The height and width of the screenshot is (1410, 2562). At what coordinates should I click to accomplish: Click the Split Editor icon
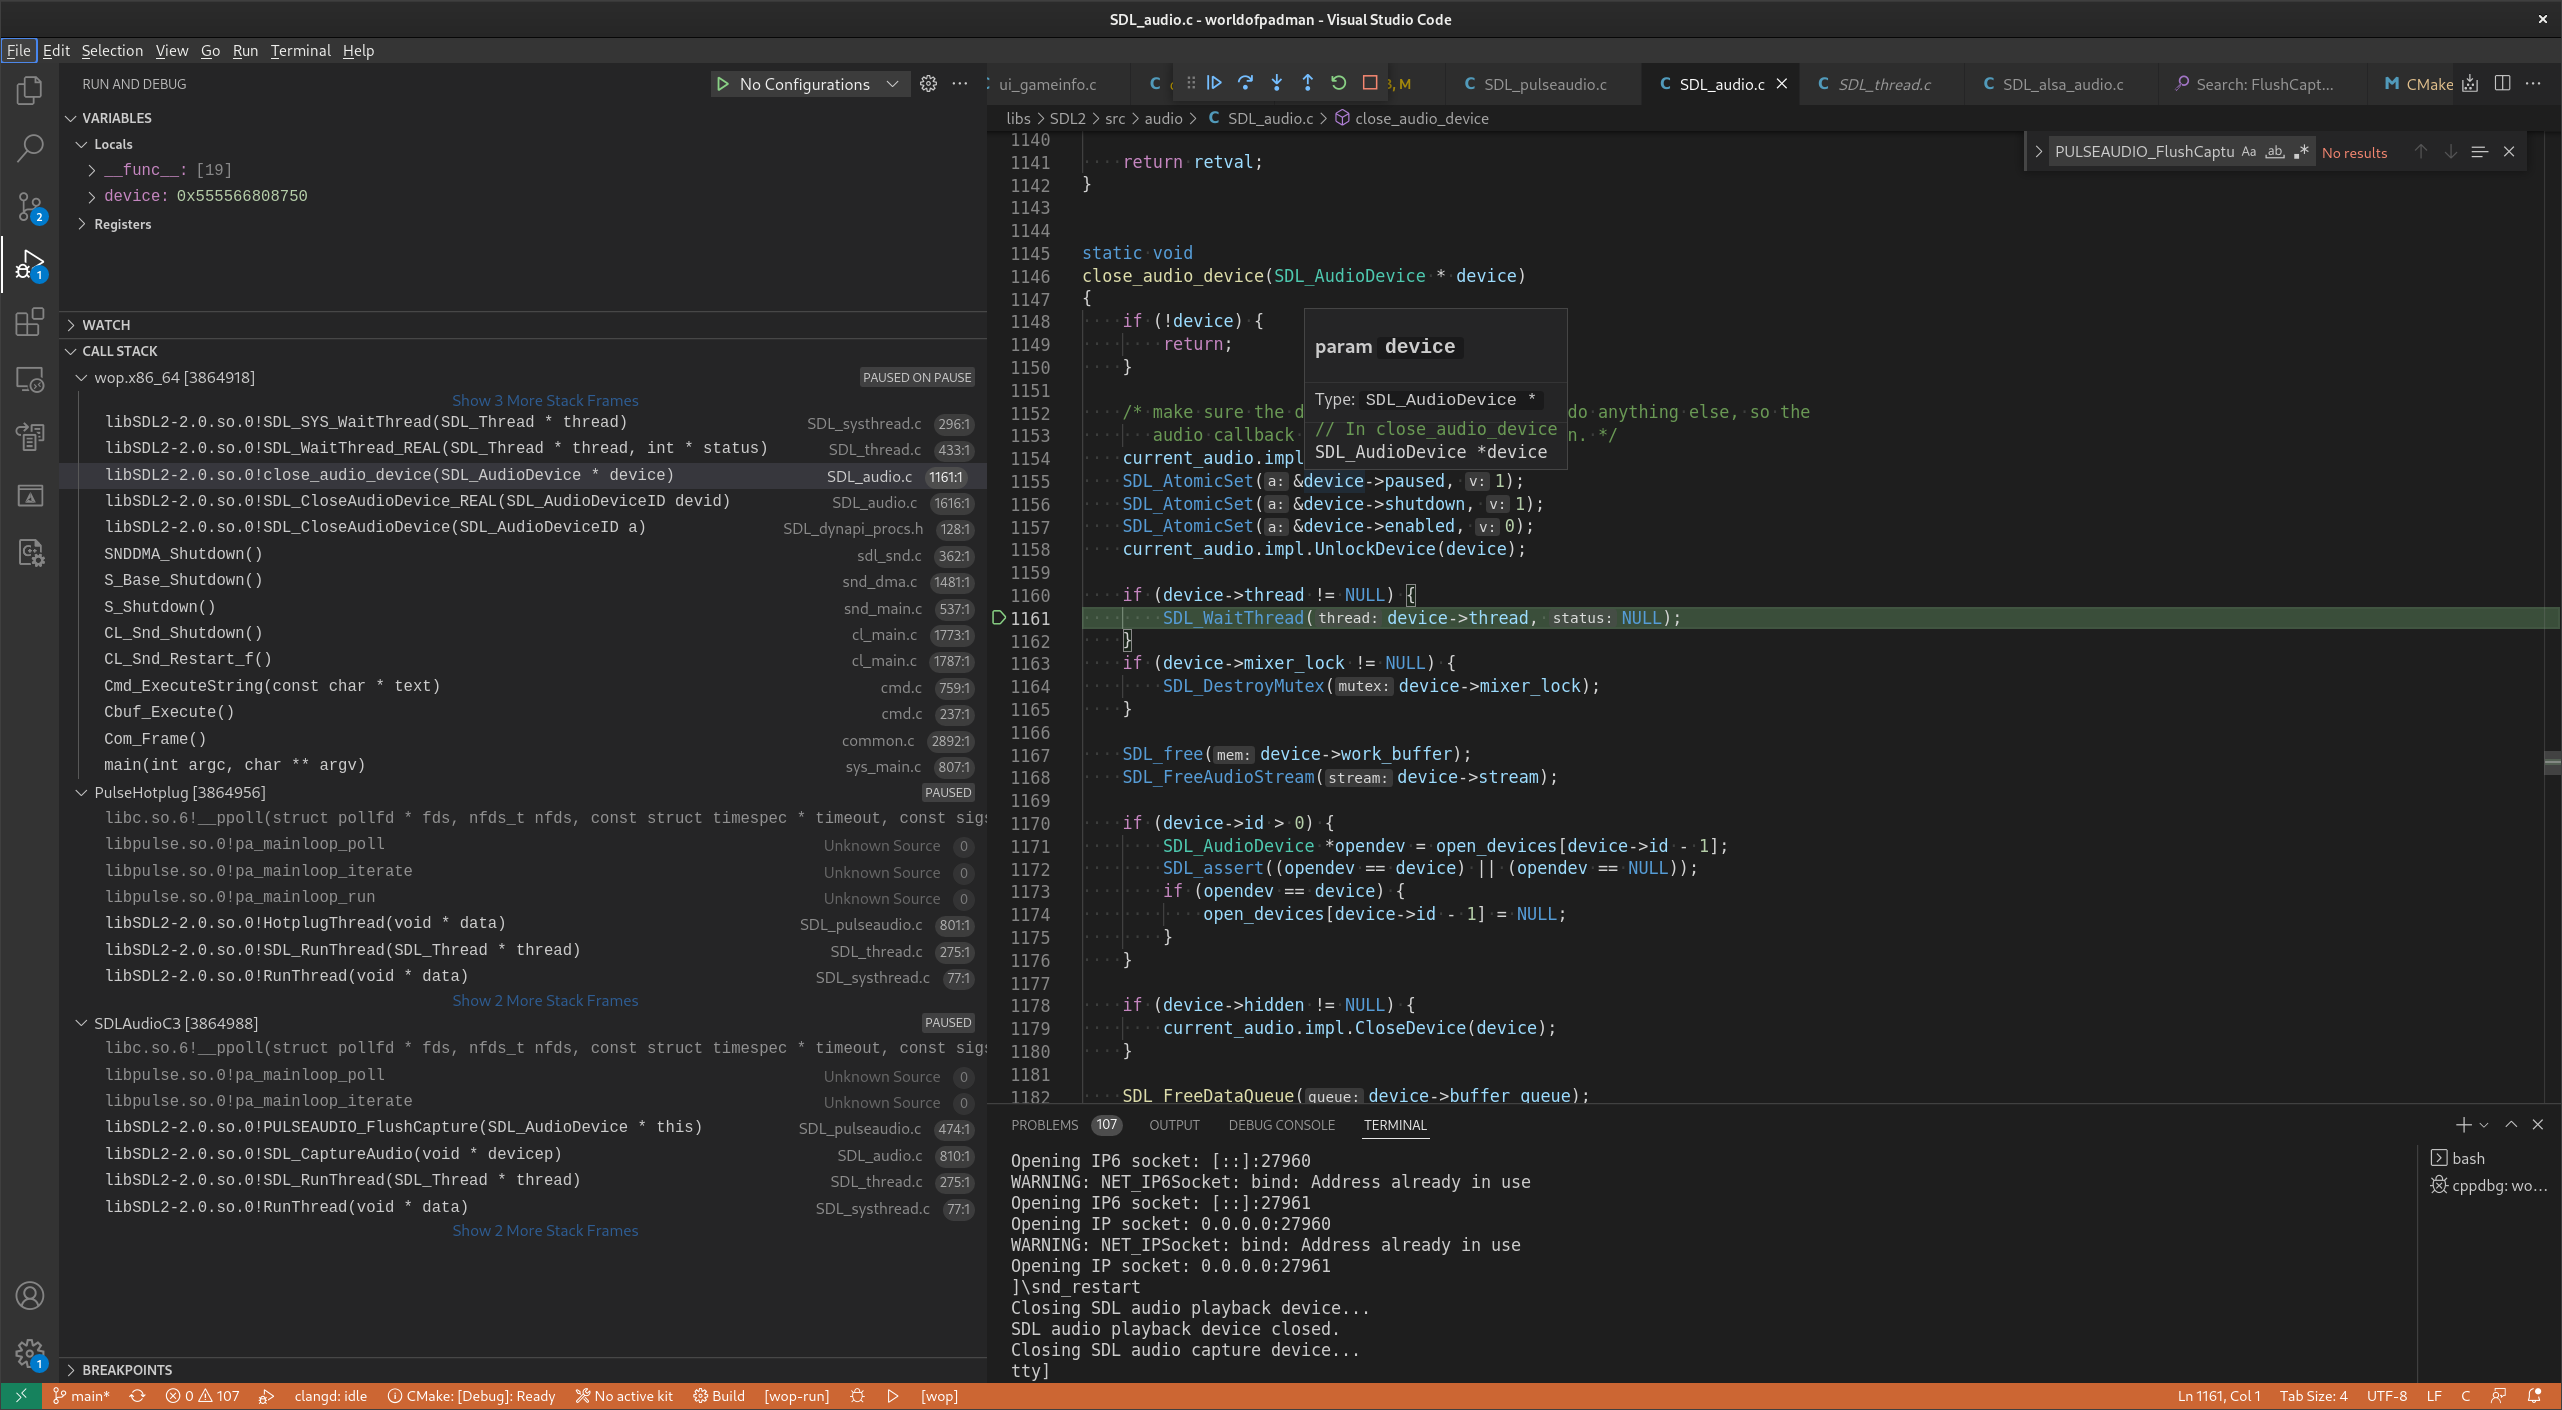[2504, 84]
